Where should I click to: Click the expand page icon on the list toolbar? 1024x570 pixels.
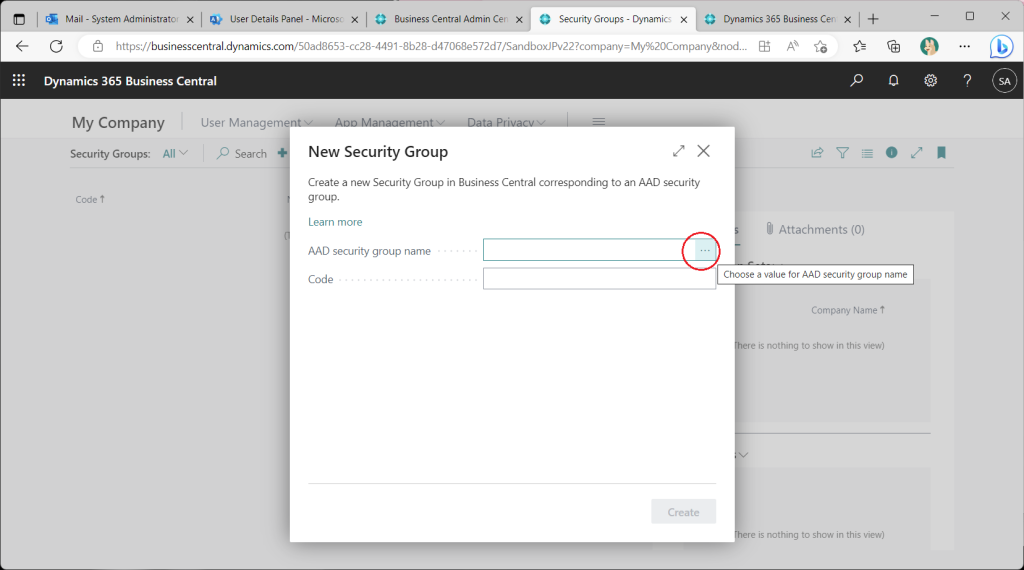(917, 152)
